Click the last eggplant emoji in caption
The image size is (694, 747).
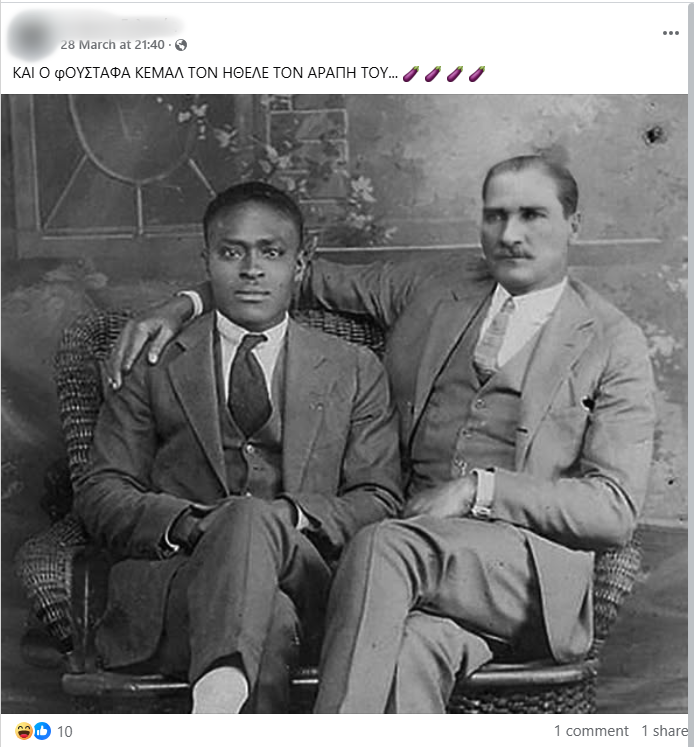pyautogui.click(x=477, y=74)
